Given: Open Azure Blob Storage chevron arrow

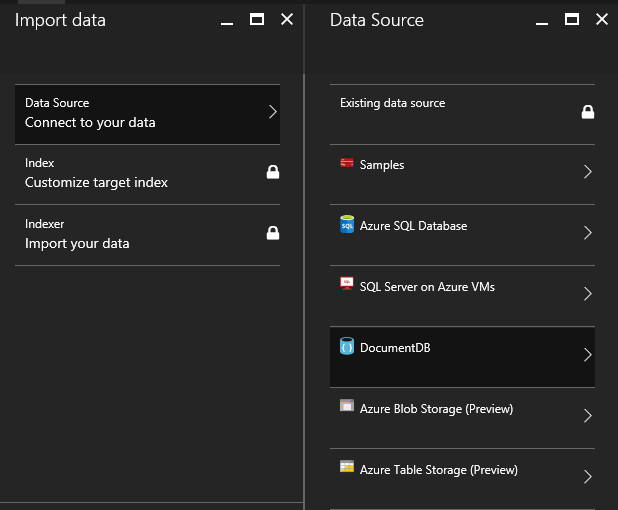Looking at the screenshot, I should click(588, 416).
